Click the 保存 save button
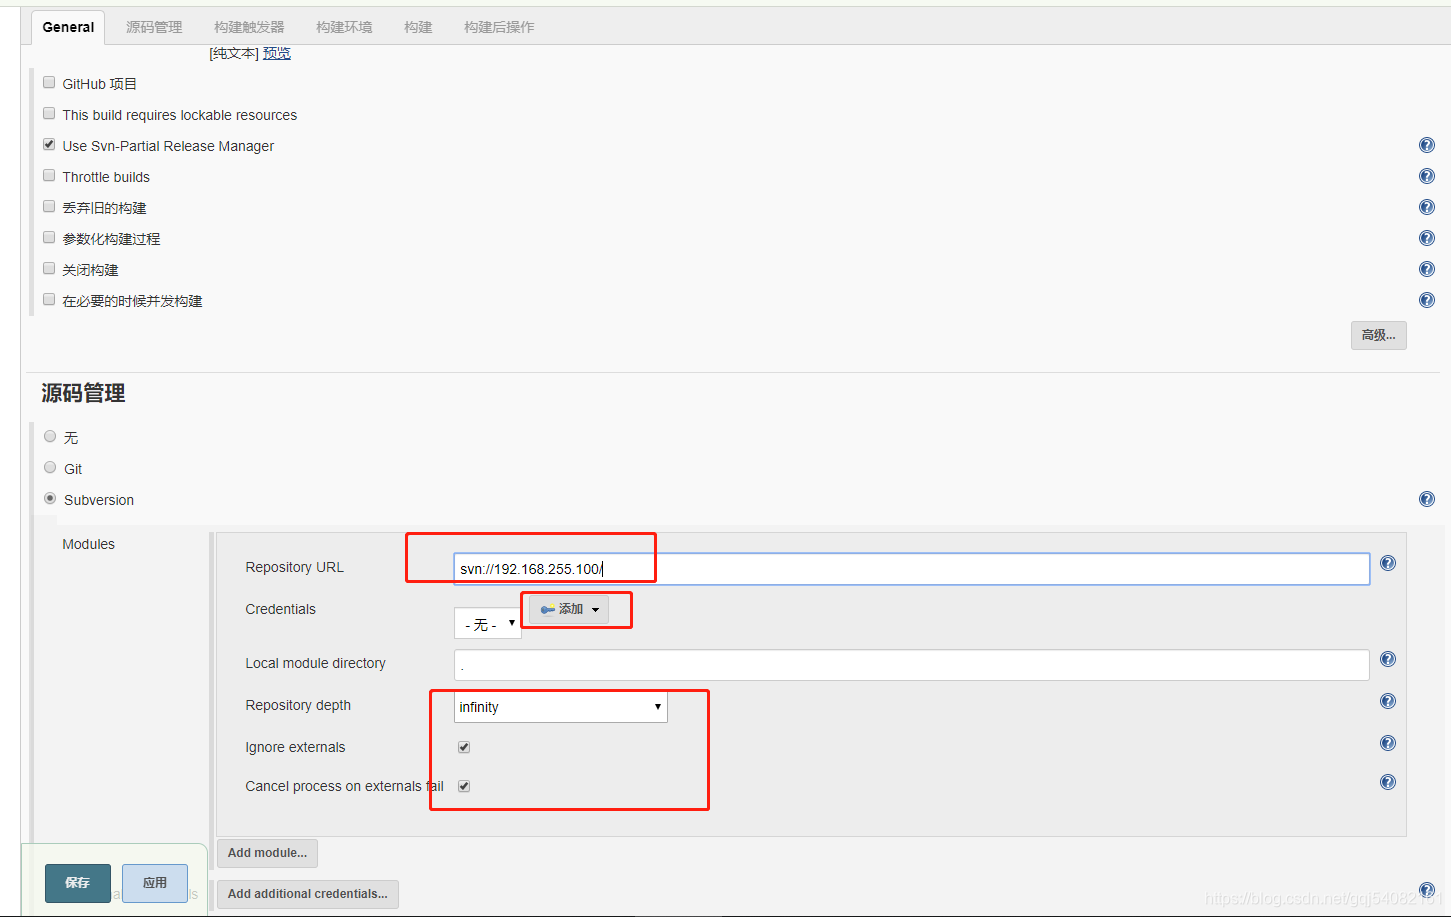 click(x=78, y=883)
